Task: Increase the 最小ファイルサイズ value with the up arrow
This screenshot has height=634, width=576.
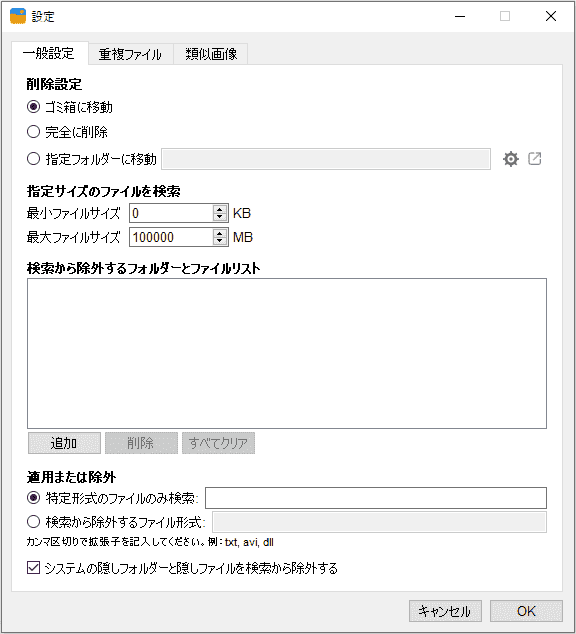Action: pos(219,209)
